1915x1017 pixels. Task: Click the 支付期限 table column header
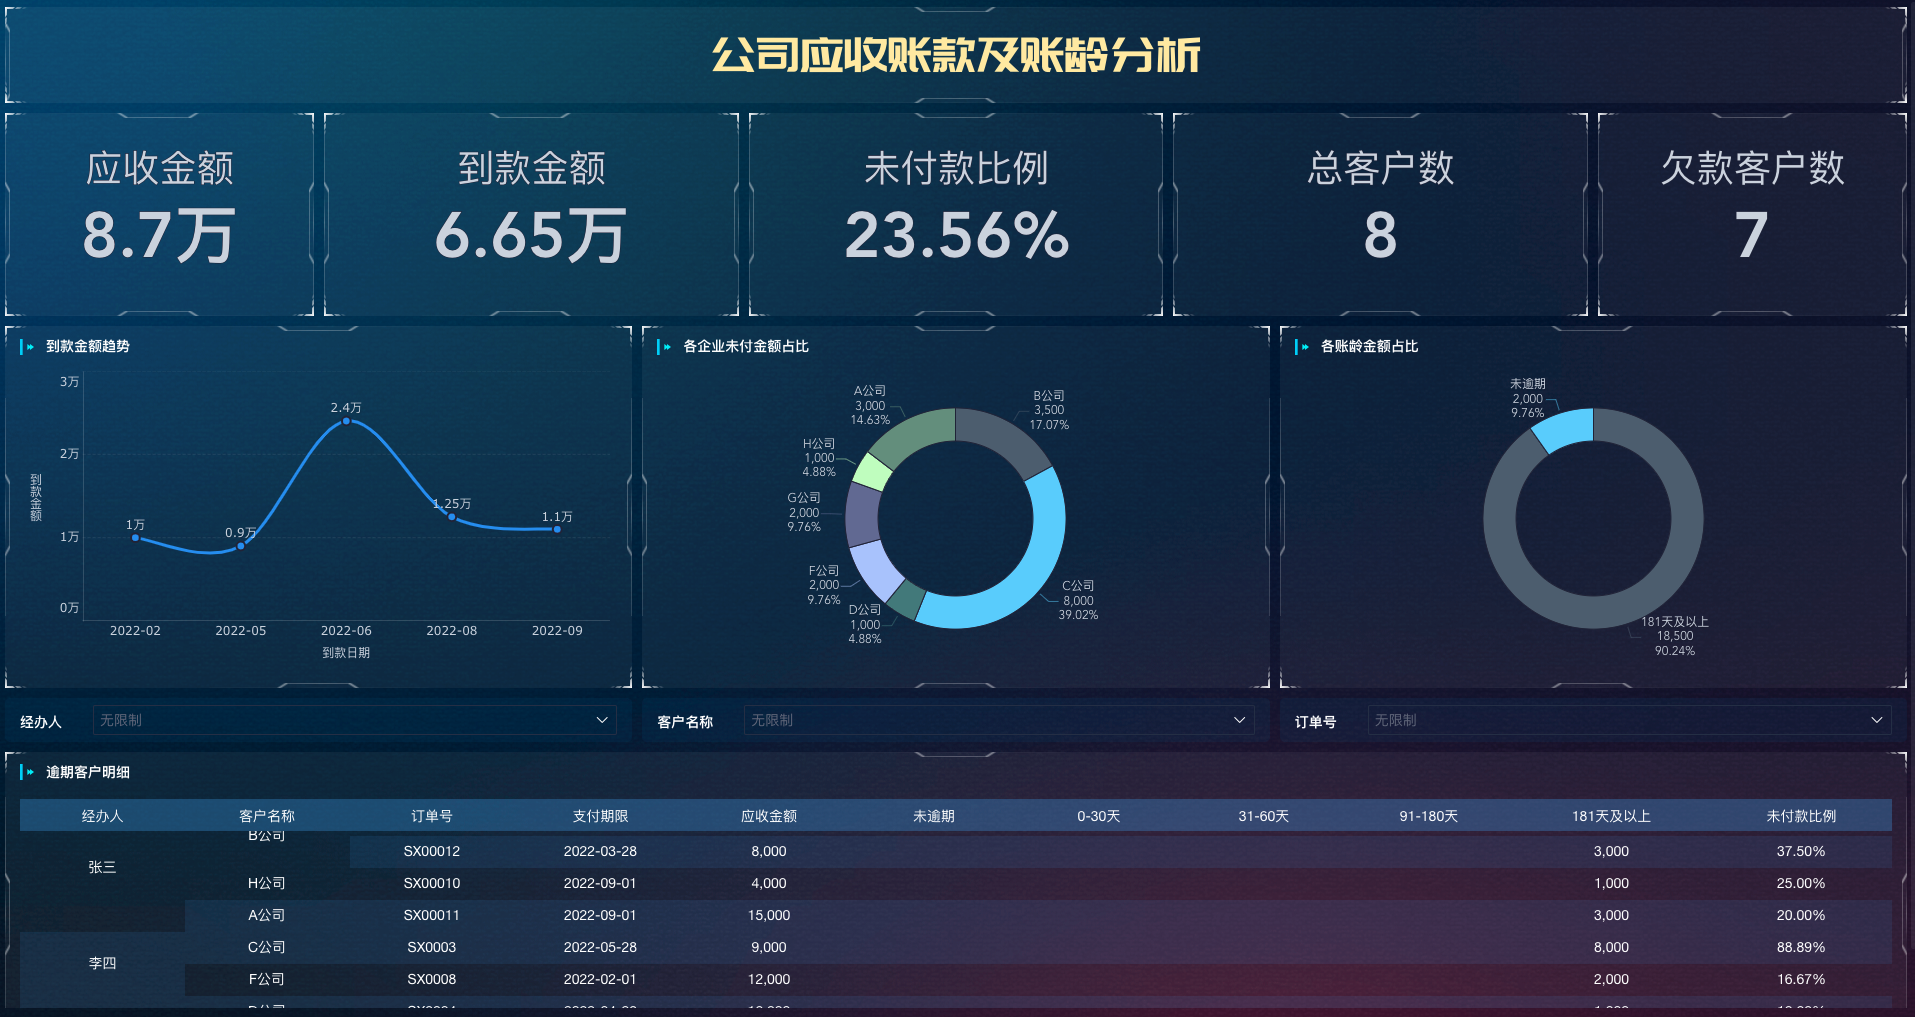[x=600, y=816]
